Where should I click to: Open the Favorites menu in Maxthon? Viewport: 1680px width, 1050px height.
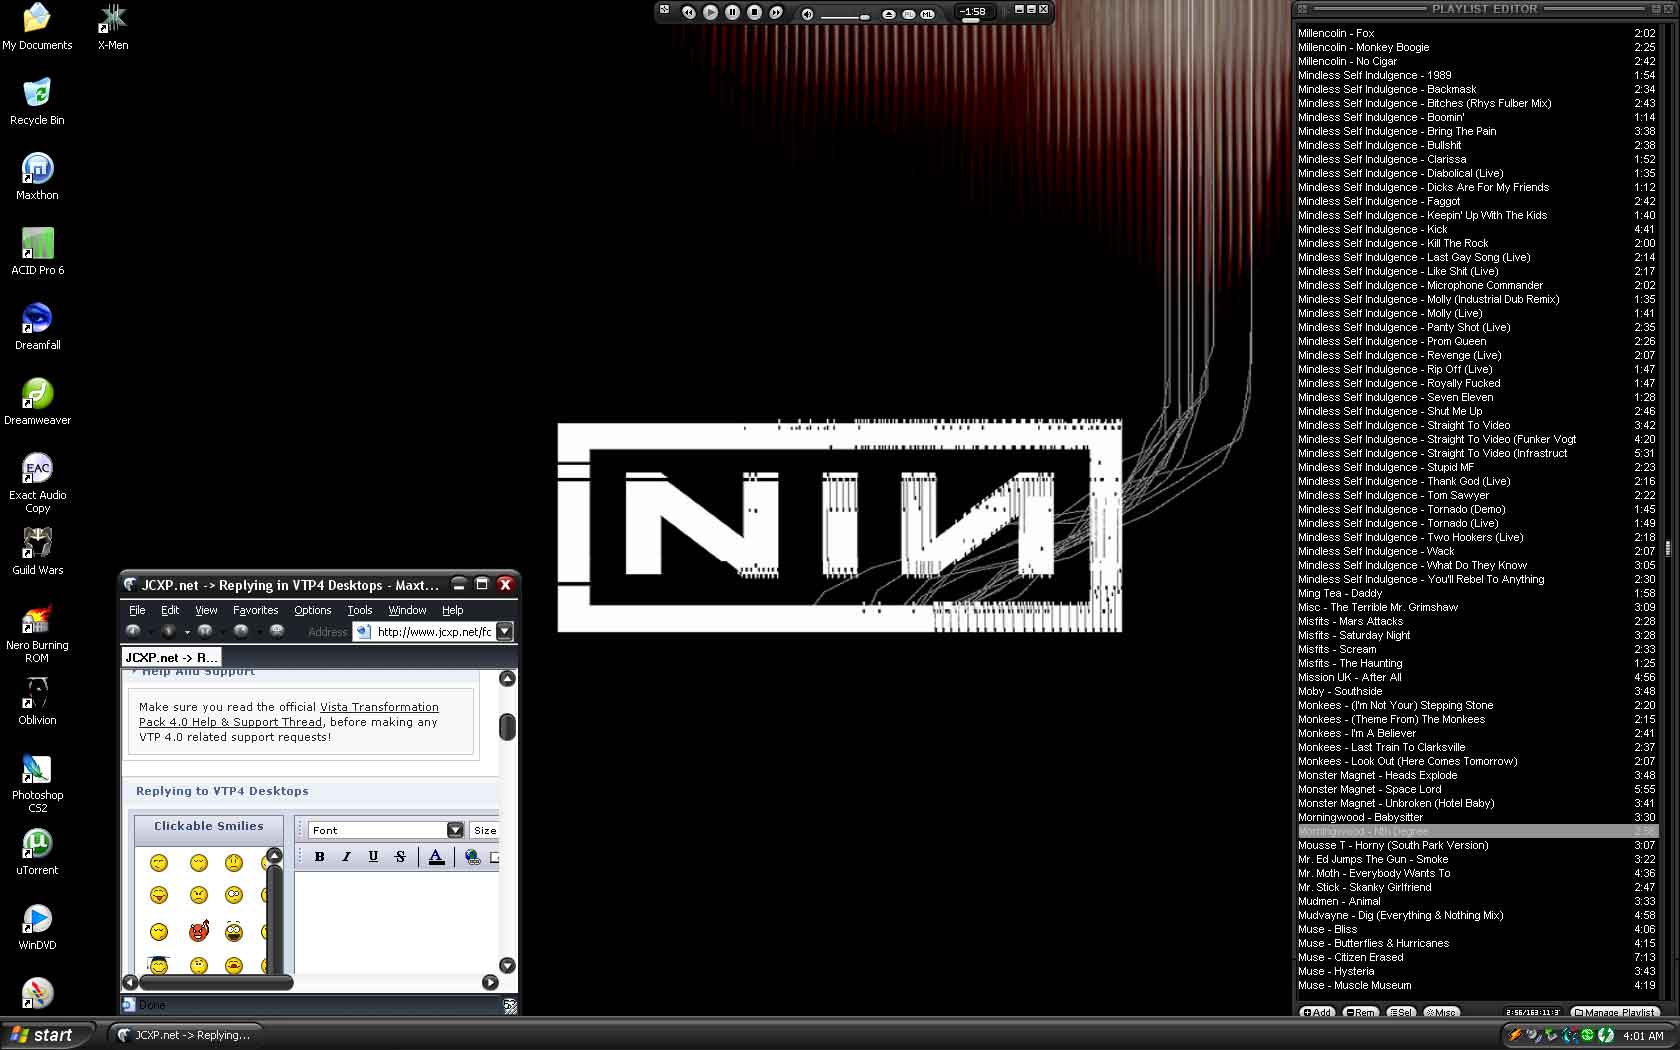point(255,610)
